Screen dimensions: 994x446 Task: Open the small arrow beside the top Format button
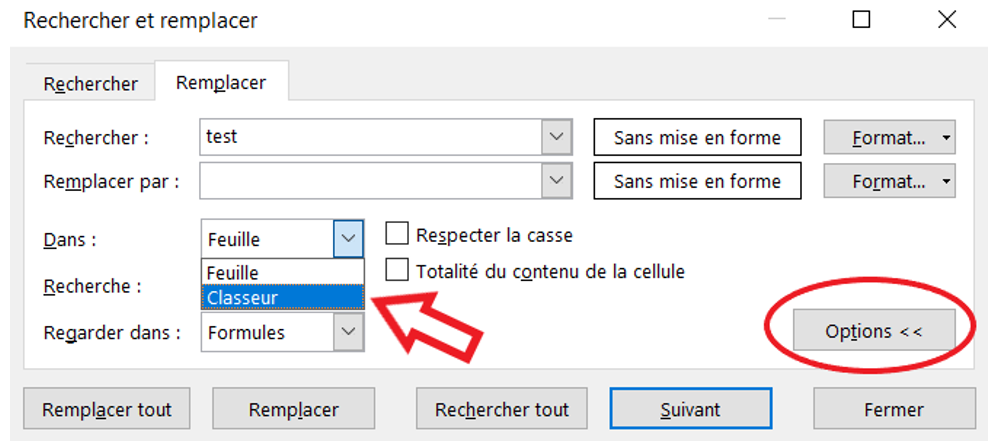tap(946, 137)
